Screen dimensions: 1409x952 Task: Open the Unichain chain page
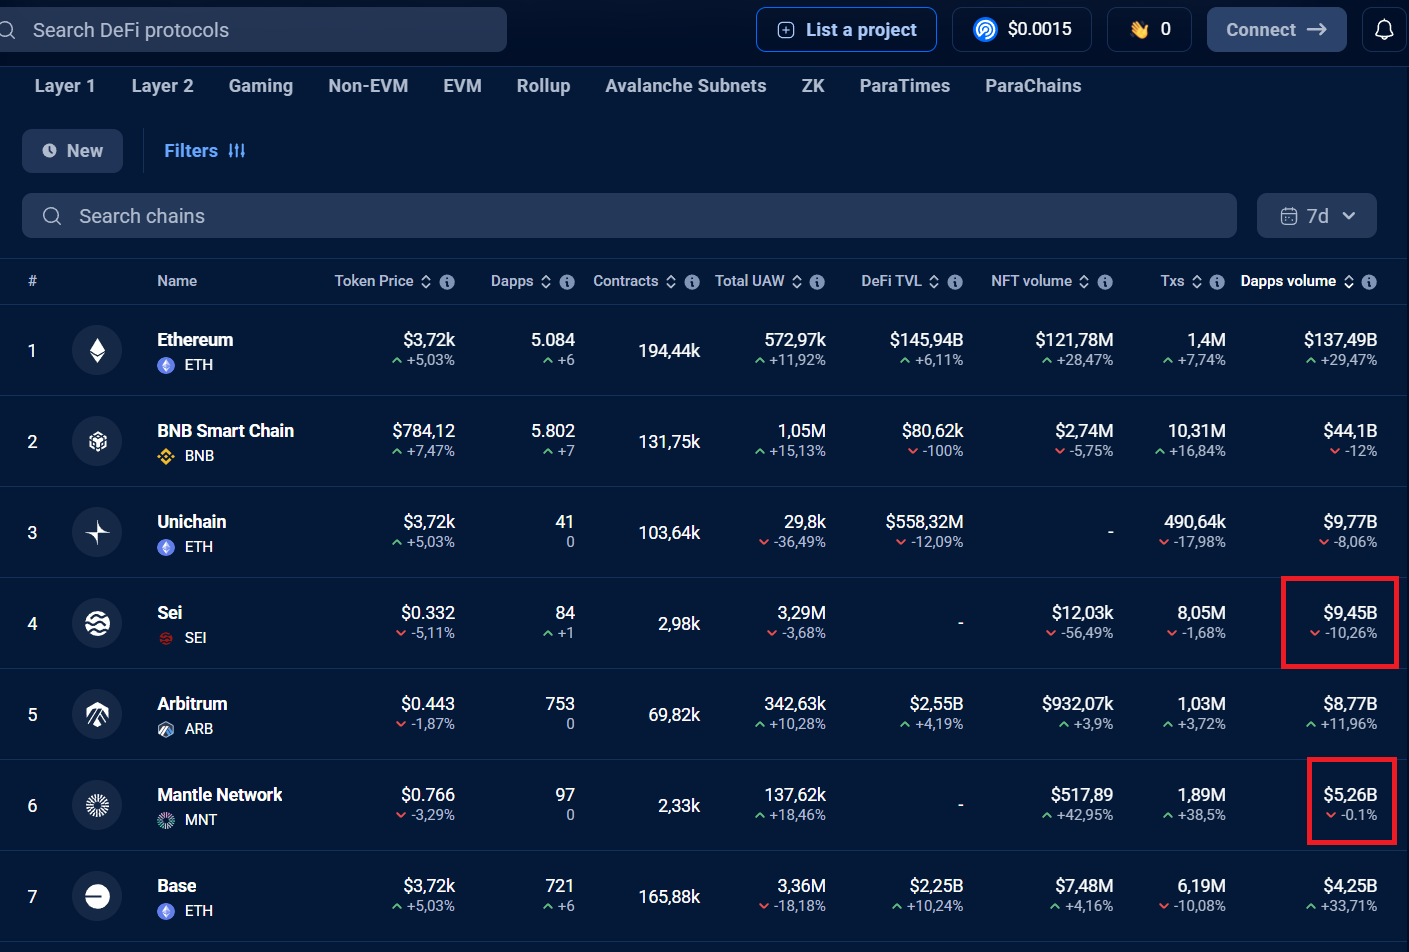coord(191,522)
